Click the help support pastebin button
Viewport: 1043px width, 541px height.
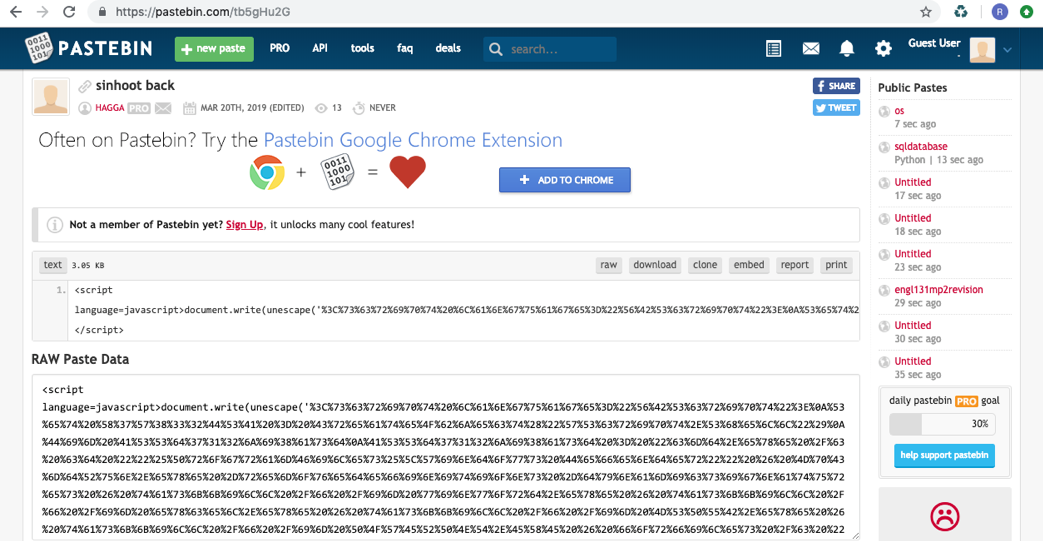coord(944,455)
